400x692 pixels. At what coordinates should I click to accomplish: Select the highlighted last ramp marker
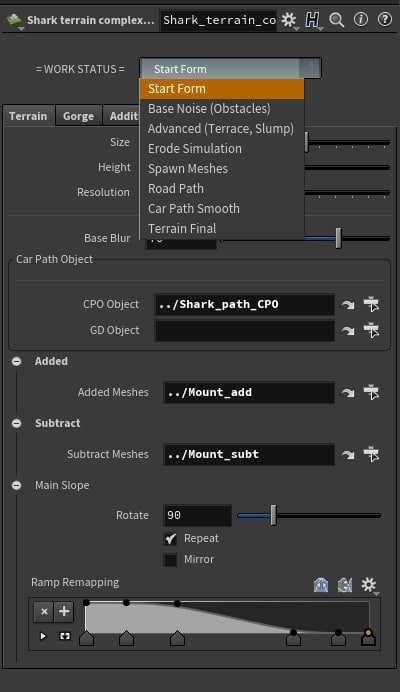click(x=368, y=638)
